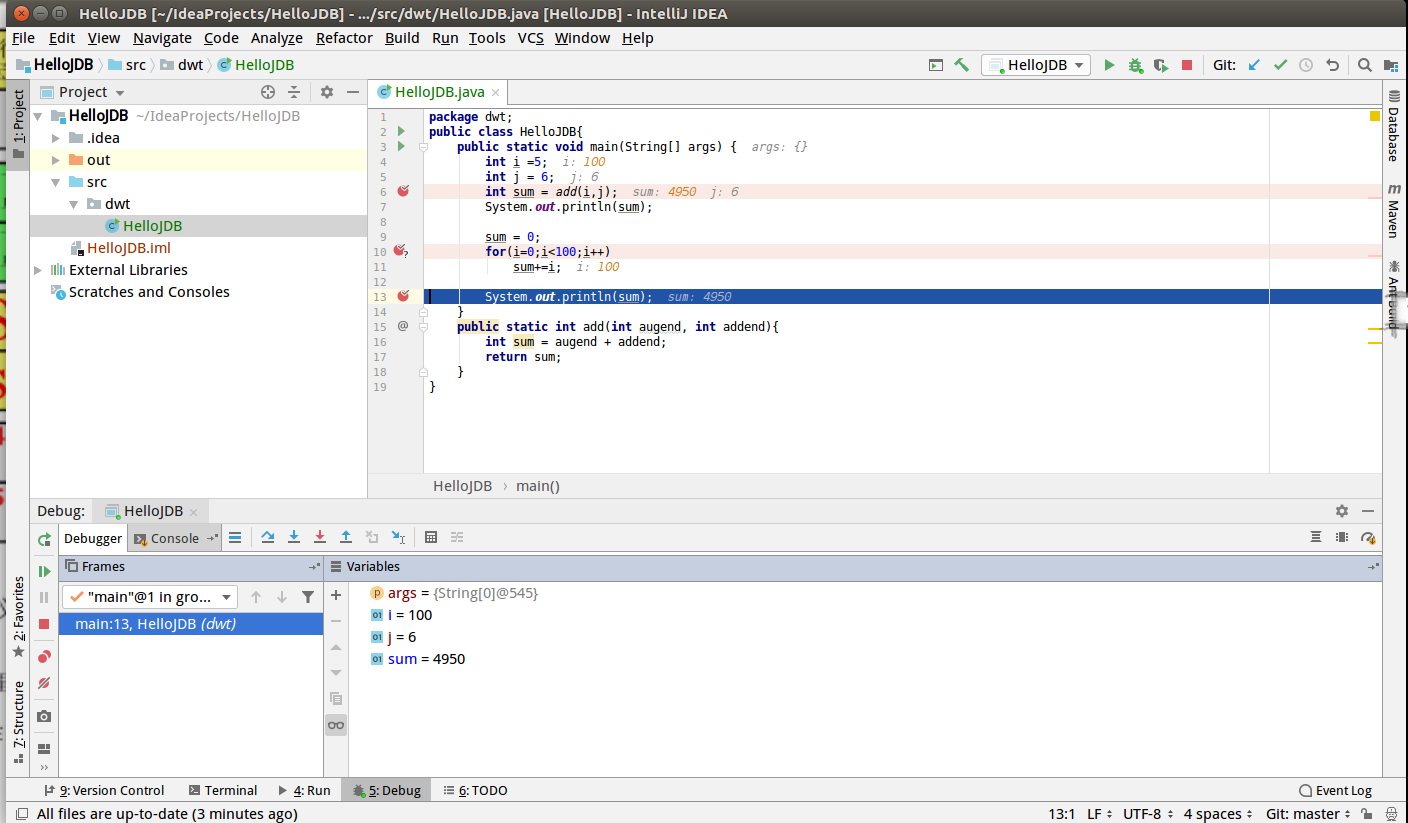Start debugging with the bug icon
Image resolution: width=1408 pixels, height=823 pixels.
click(x=1135, y=65)
